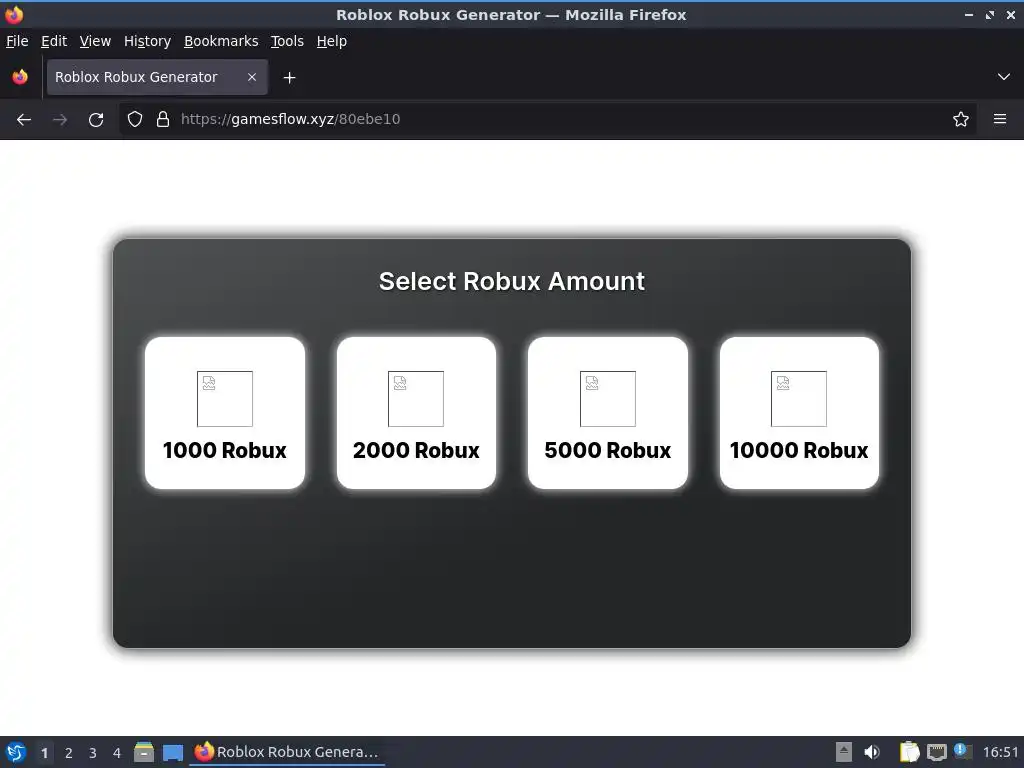Expand the list all tabs chevron
1024x768 pixels.
pyautogui.click(x=1004, y=77)
